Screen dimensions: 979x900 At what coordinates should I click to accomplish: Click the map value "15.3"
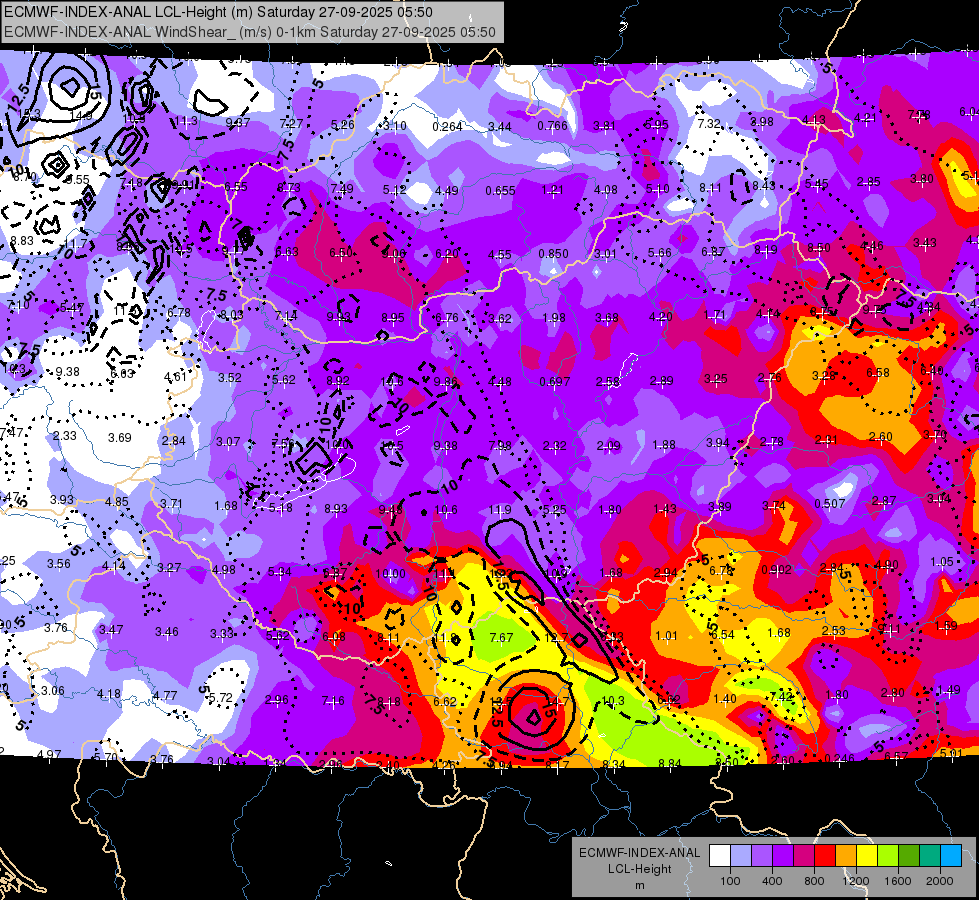point(29,114)
